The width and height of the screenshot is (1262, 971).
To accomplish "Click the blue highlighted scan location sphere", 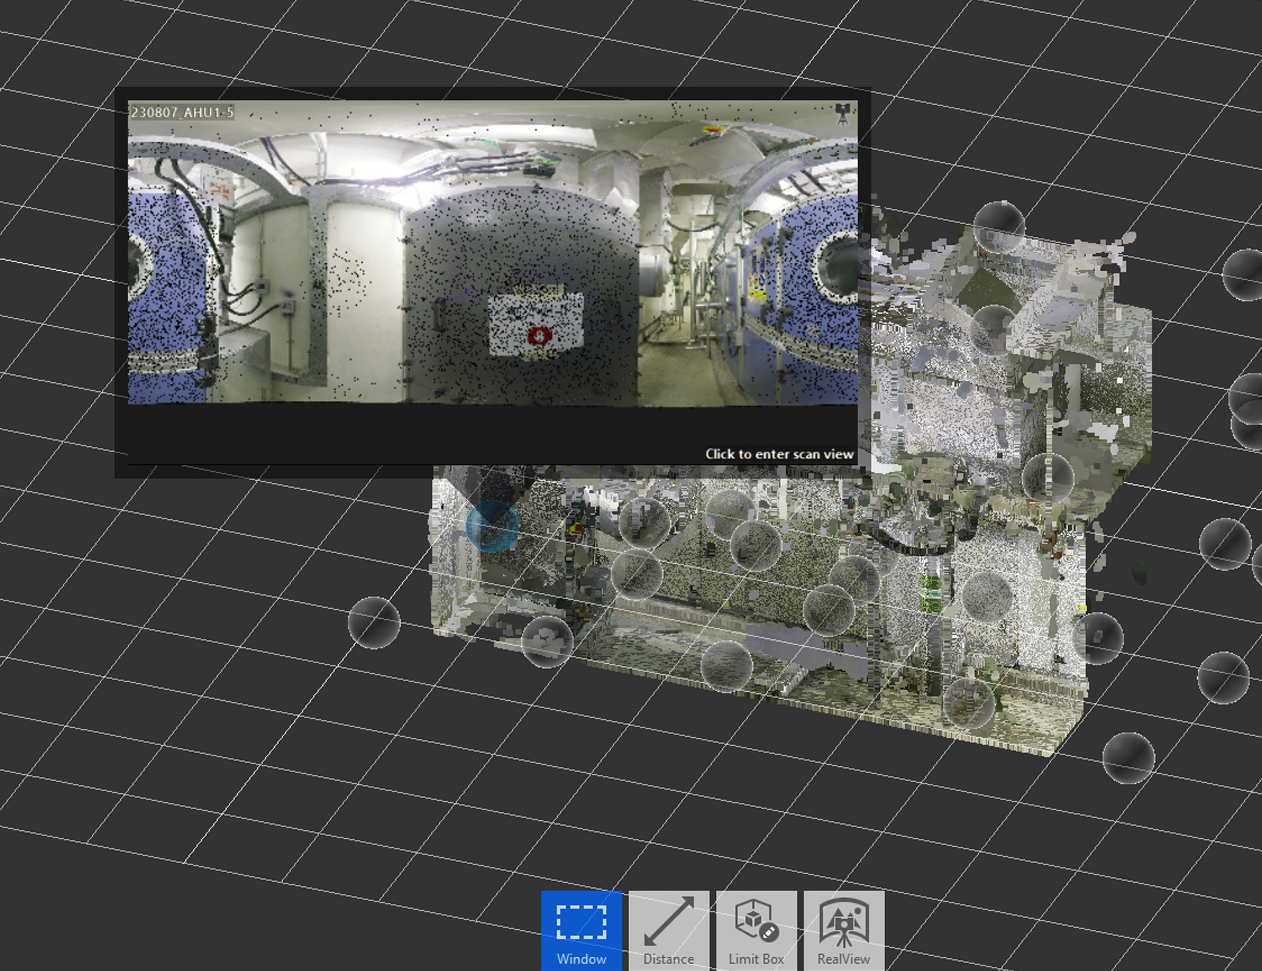I will (x=492, y=526).
